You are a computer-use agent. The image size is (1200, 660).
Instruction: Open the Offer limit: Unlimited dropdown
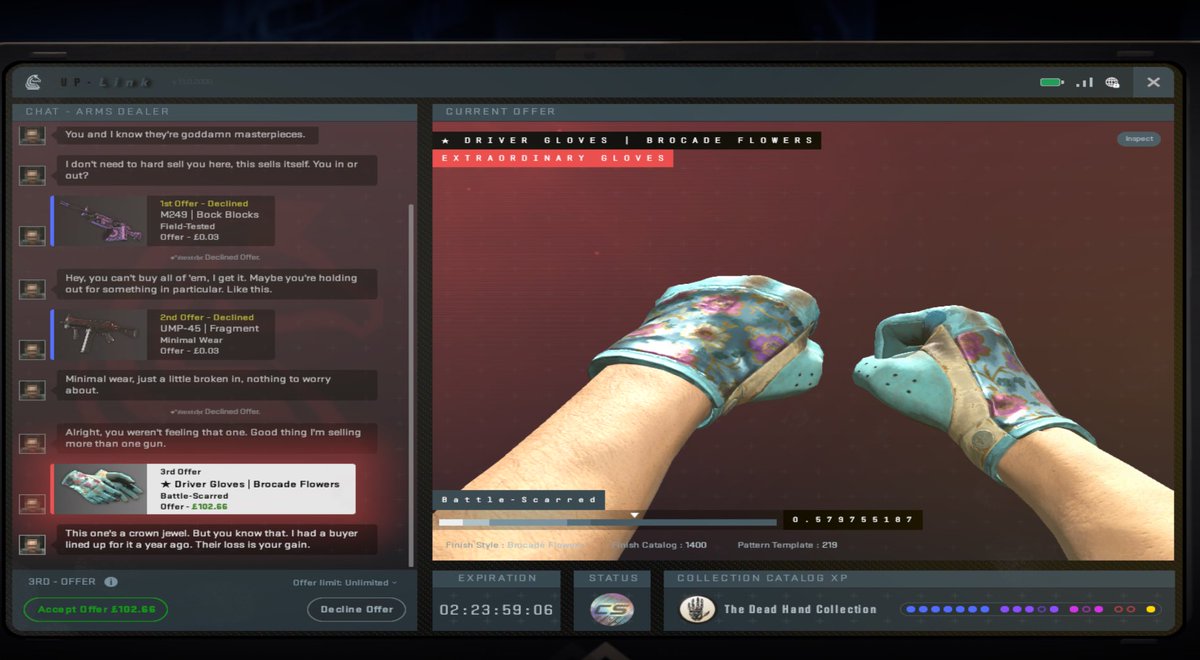point(345,582)
